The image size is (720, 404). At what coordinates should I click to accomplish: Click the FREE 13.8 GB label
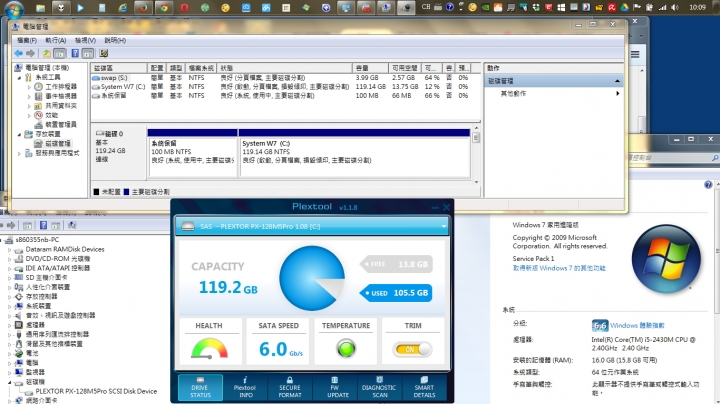pyautogui.click(x=396, y=264)
